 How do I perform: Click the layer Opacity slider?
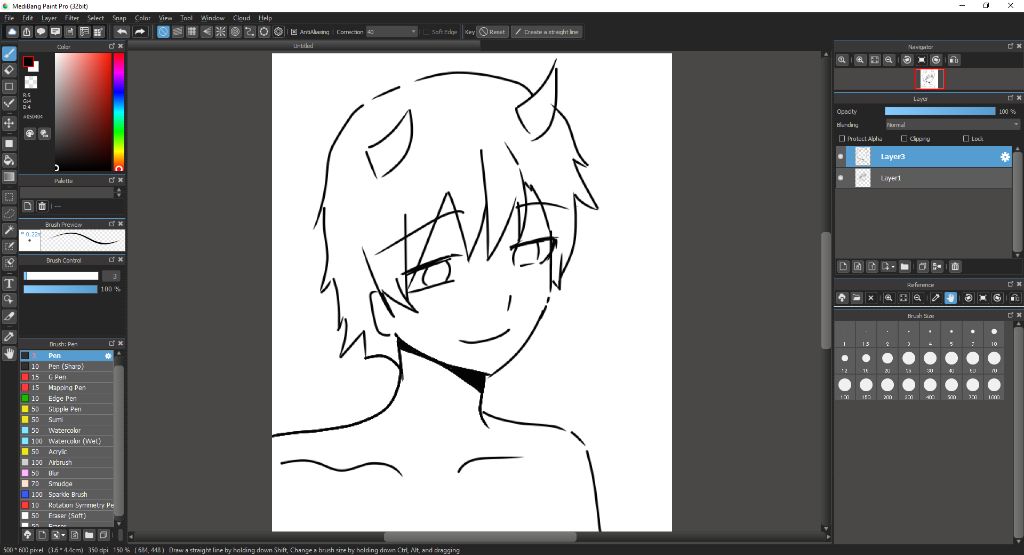tap(940, 112)
